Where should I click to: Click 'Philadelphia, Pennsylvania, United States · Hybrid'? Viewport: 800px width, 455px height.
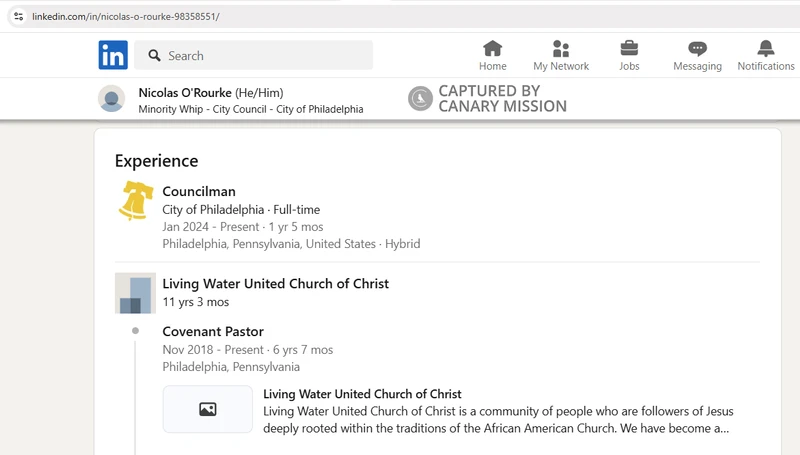(291, 244)
